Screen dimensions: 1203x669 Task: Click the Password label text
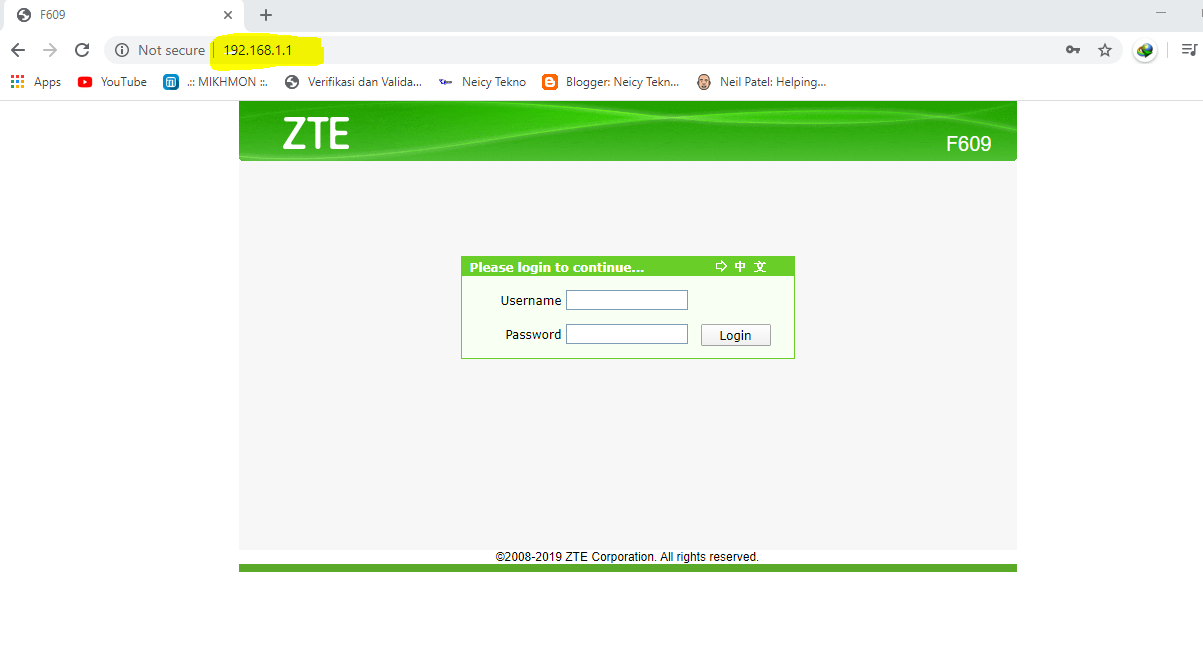coord(533,334)
